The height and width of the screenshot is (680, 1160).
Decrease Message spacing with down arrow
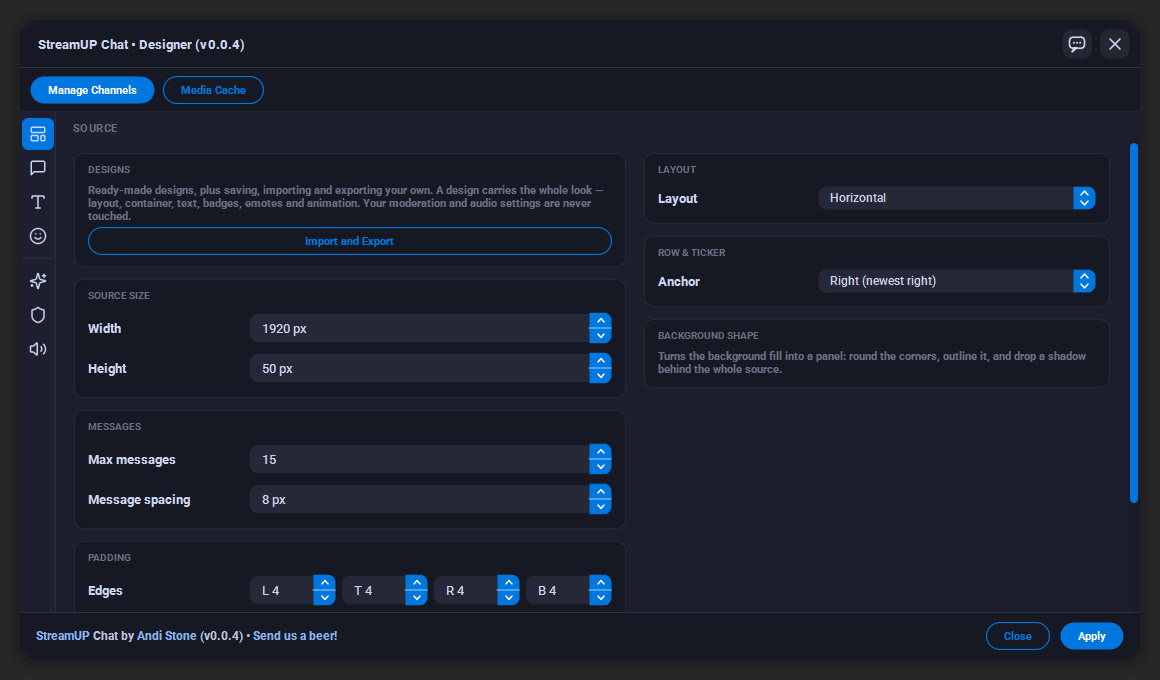(600, 507)
